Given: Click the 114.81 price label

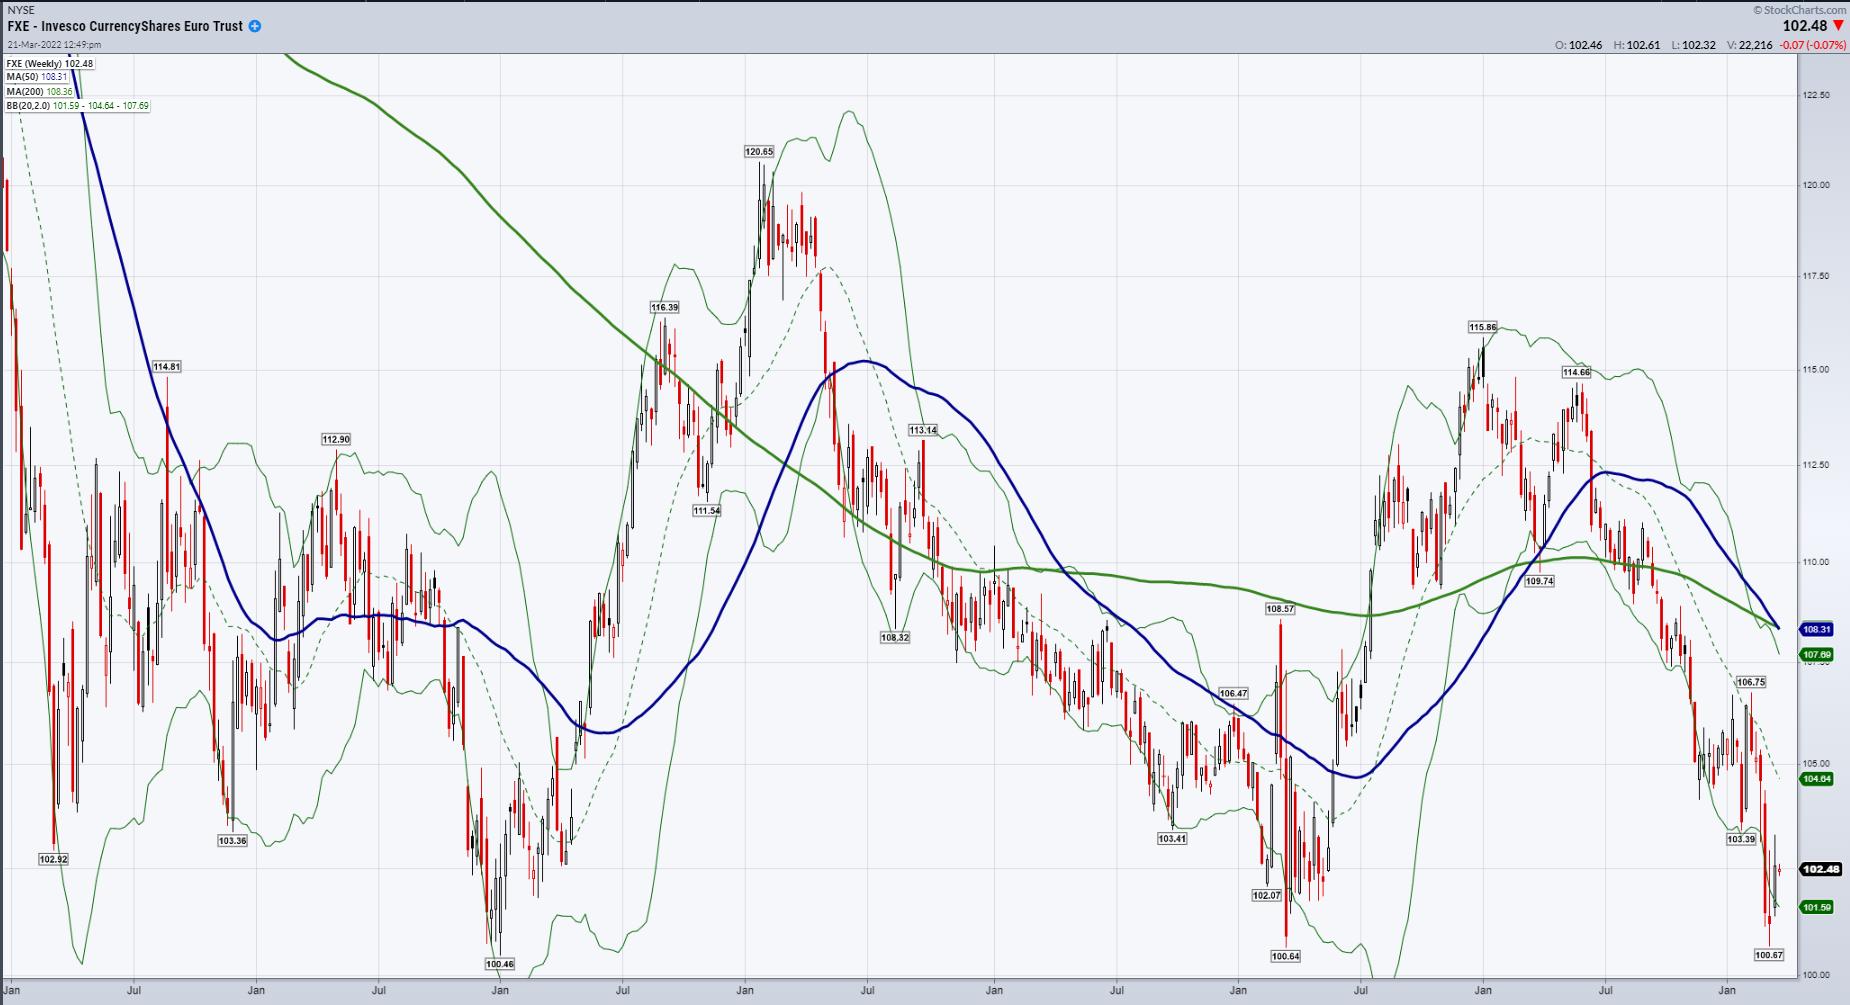Looking at the screenshot, I should point(167,367).
